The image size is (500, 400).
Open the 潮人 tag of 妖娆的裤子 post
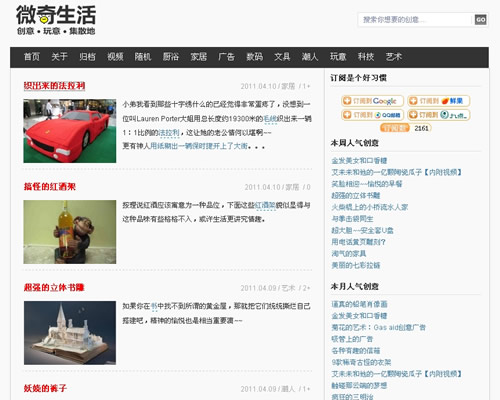pos(288,389)
